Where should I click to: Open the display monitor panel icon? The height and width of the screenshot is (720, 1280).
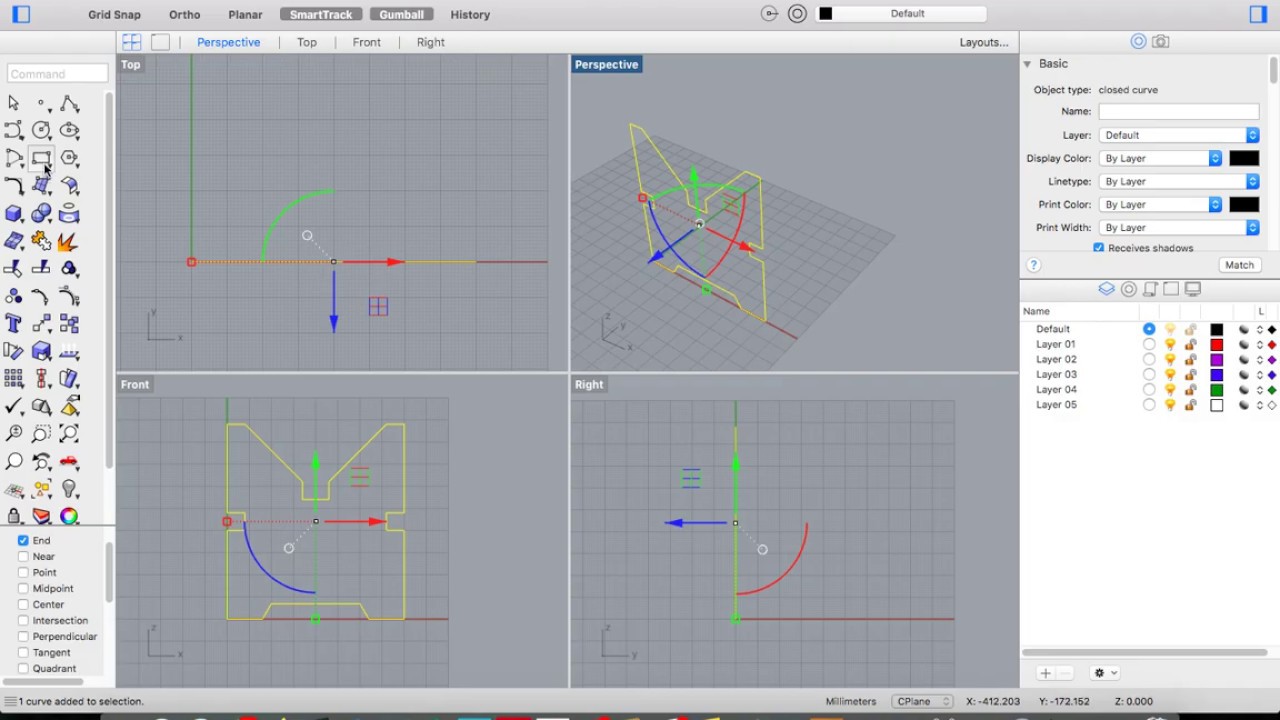click(x=1192, y=289)
